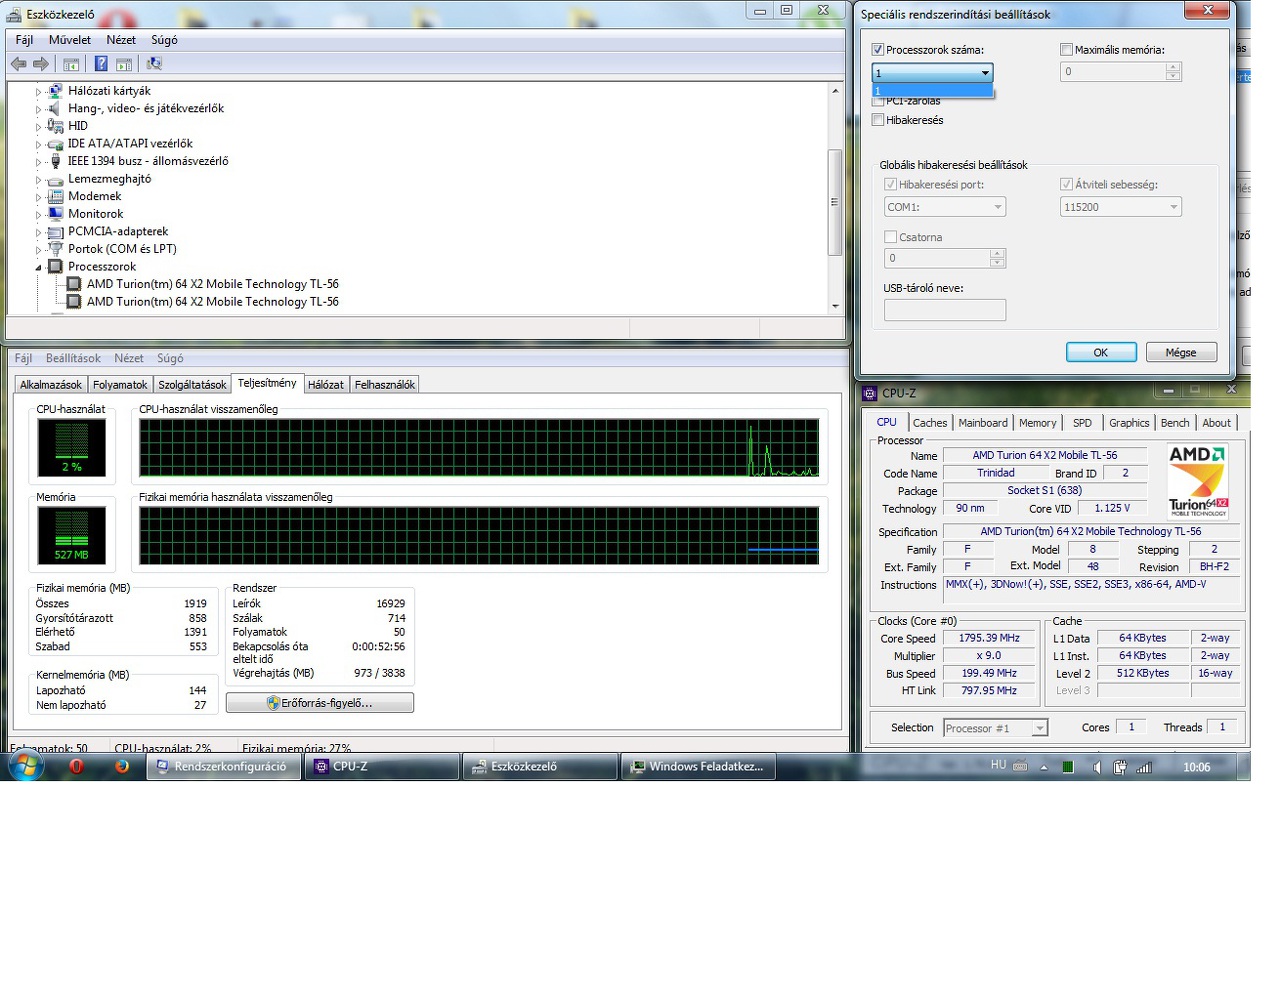Switch to the Mainboard tab in CPU-Z
Viewport: 1280px width, 996px height.
coord(983,423)
